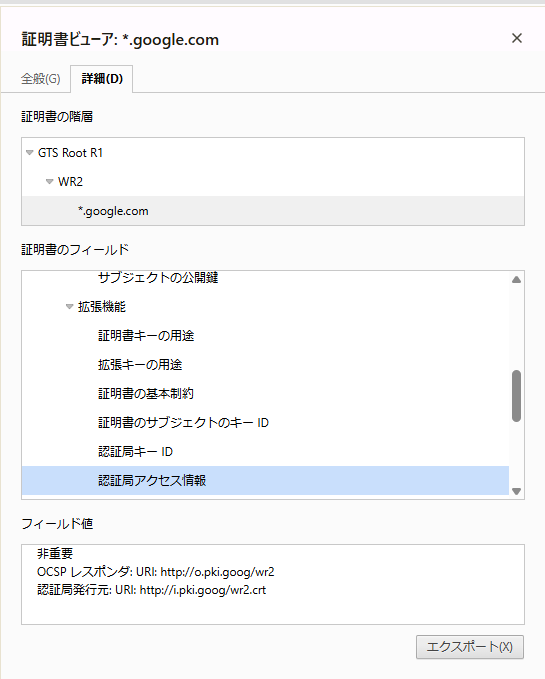Click the fields list scroll down arrow
Screen dimensions: 545x679
(x=516, y=491)
